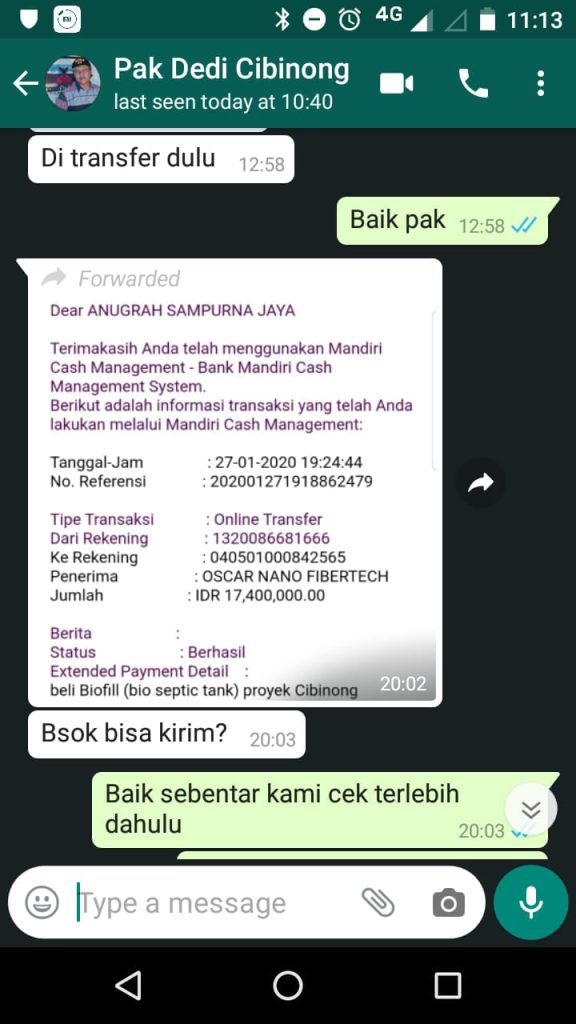The width and height of the screenshot is (576, 1024).
Task: Open the three-dot overflow menu
Action: 540,84
